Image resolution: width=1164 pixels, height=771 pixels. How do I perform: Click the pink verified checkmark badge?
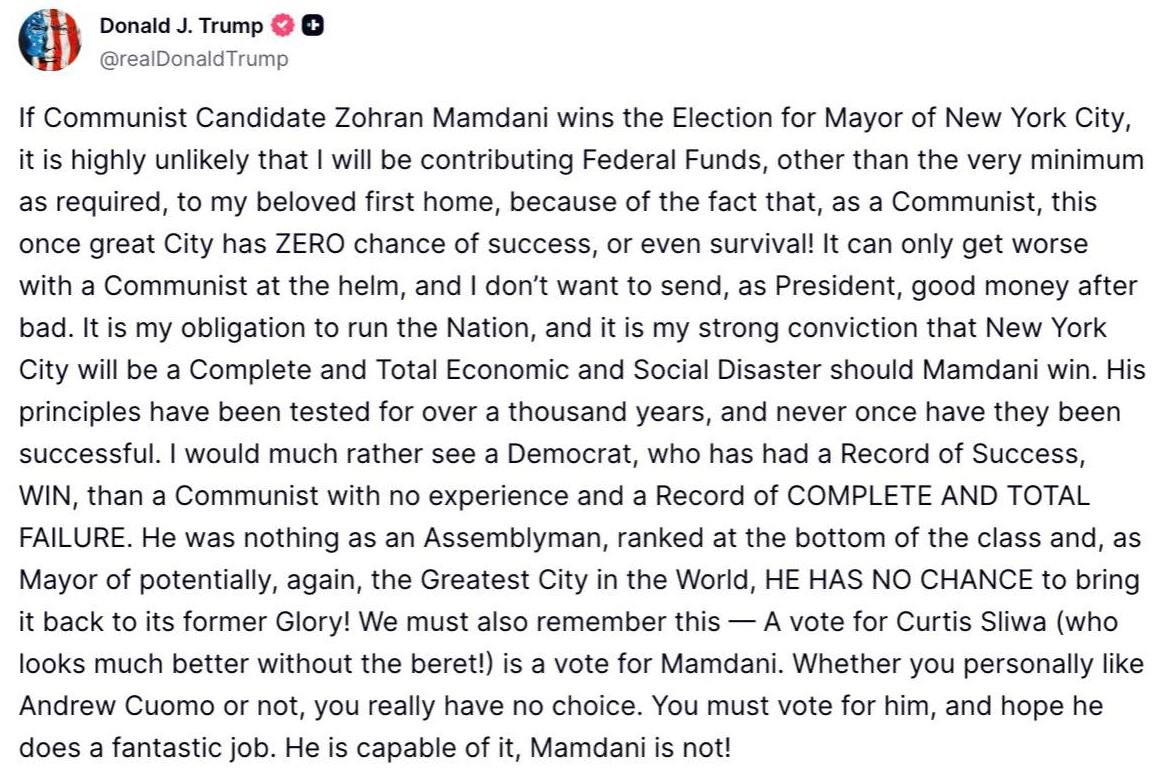pyautogui.click(x=283, y=27)
